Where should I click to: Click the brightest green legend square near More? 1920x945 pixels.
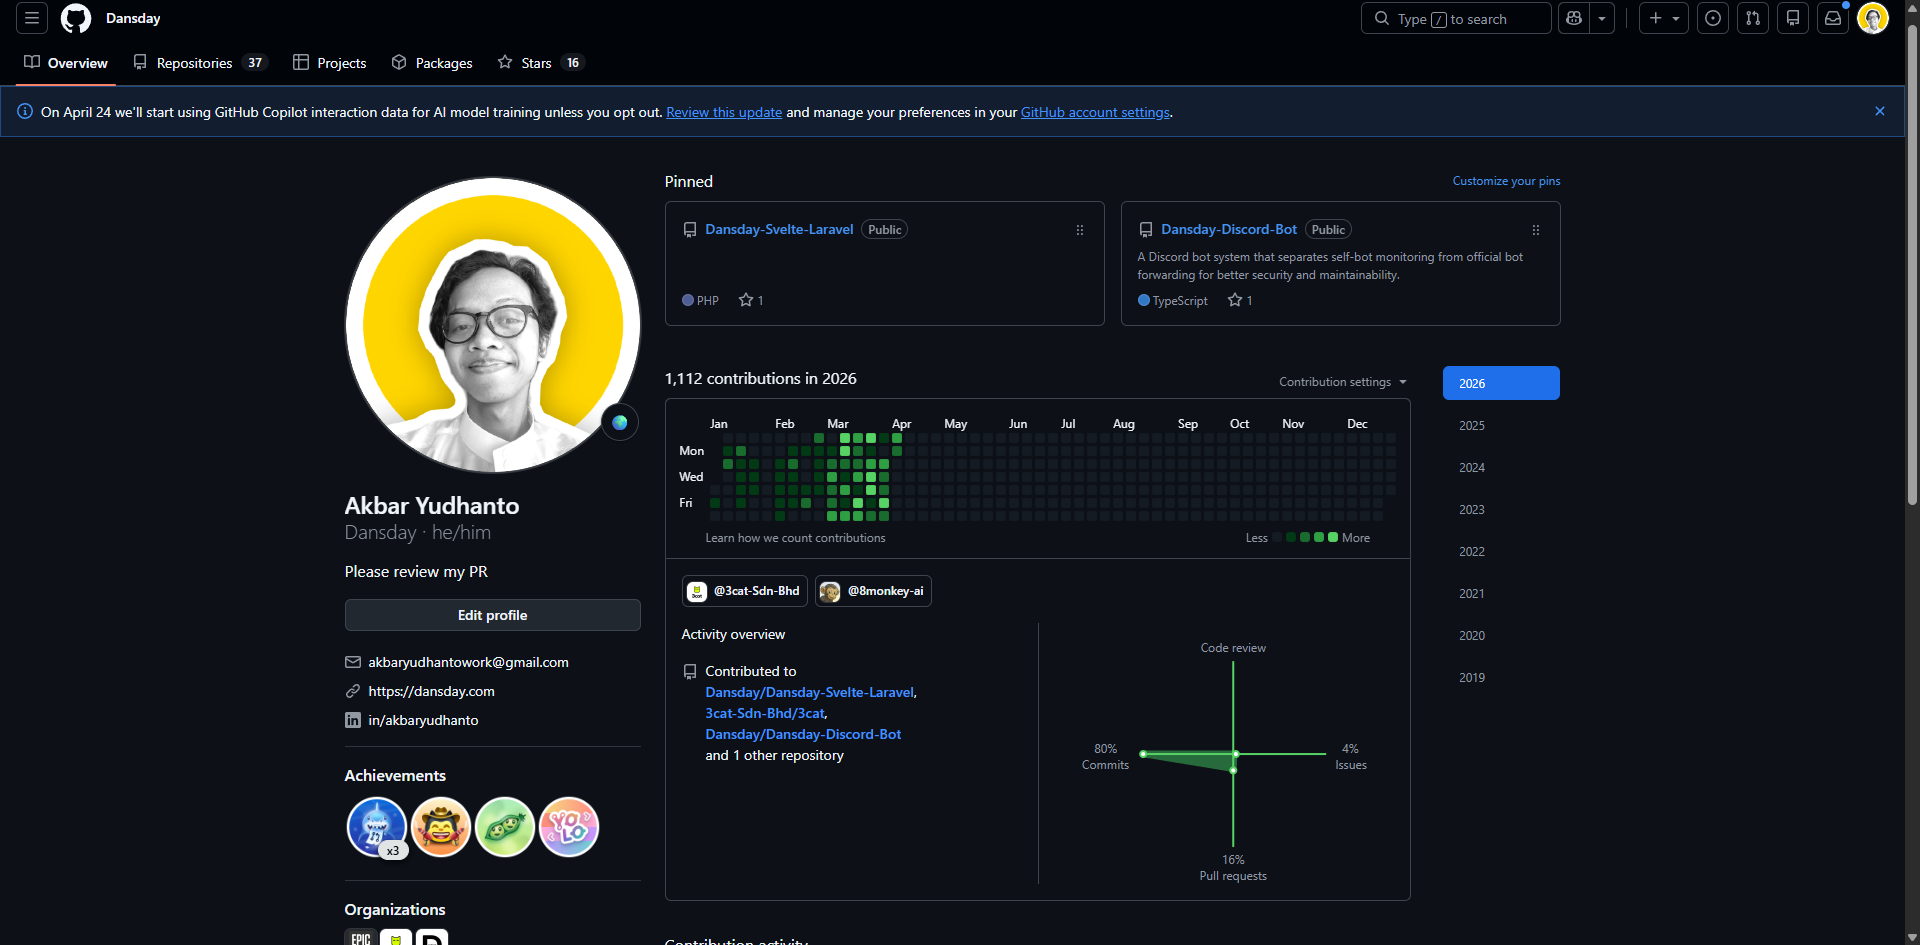click(x=1333, y=537)
